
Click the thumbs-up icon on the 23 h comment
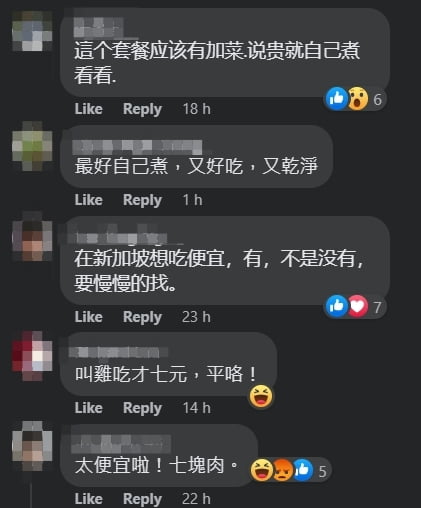pyautogui.click(x=337, y=306)
